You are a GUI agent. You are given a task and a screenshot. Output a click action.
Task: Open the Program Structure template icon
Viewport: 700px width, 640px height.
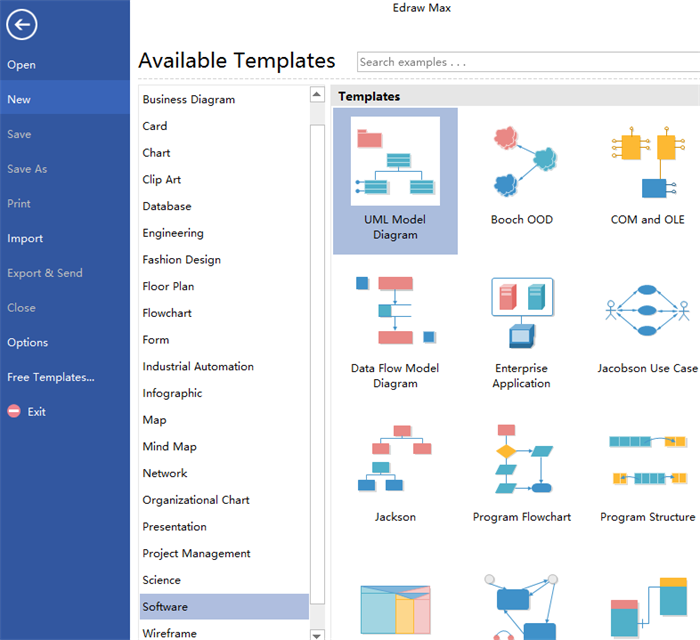click(x=648, y=460)
